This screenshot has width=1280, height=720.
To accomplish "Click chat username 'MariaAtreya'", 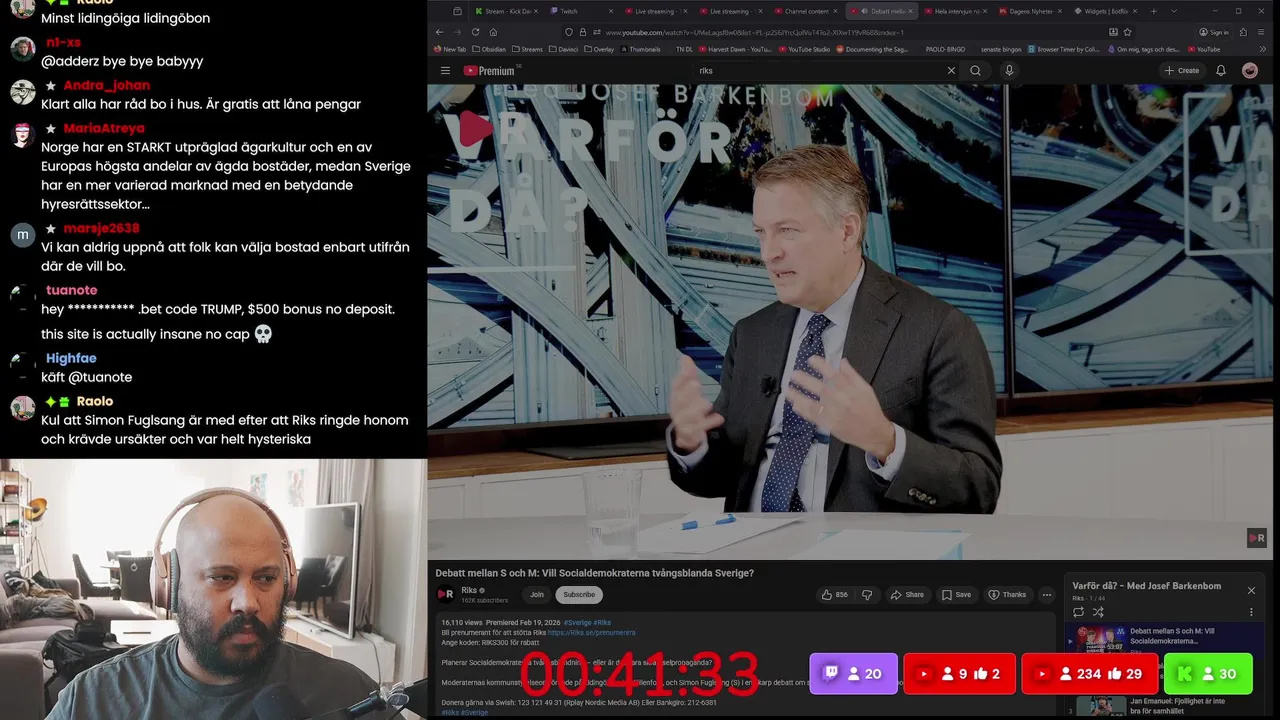I will 104,128.
